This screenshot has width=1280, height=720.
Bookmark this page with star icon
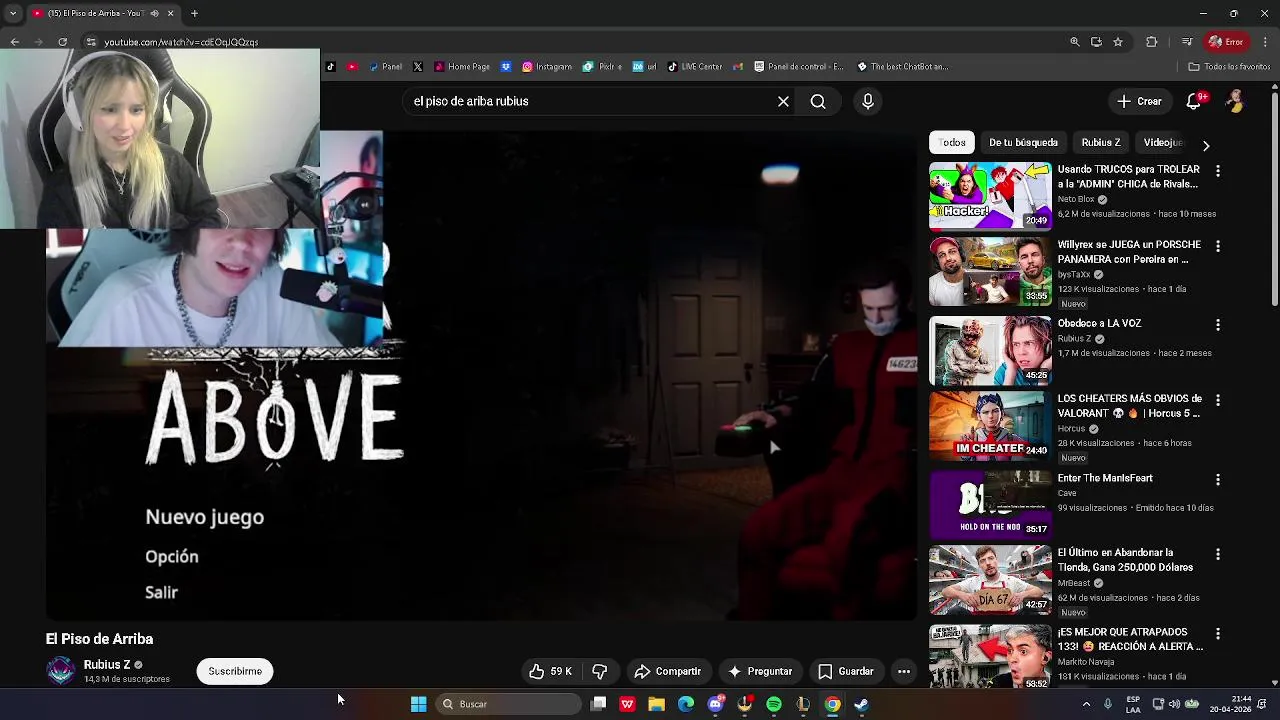(1118, 42)
